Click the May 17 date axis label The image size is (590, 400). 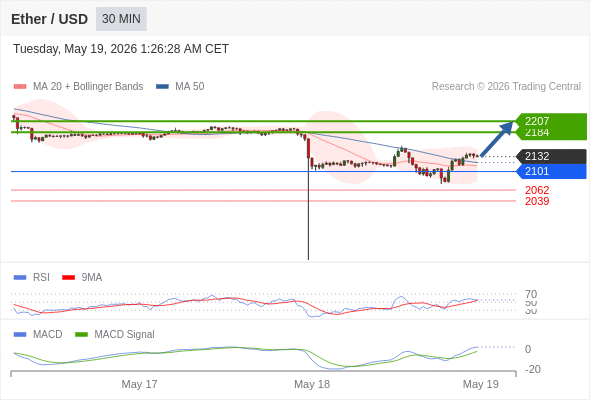139,384
